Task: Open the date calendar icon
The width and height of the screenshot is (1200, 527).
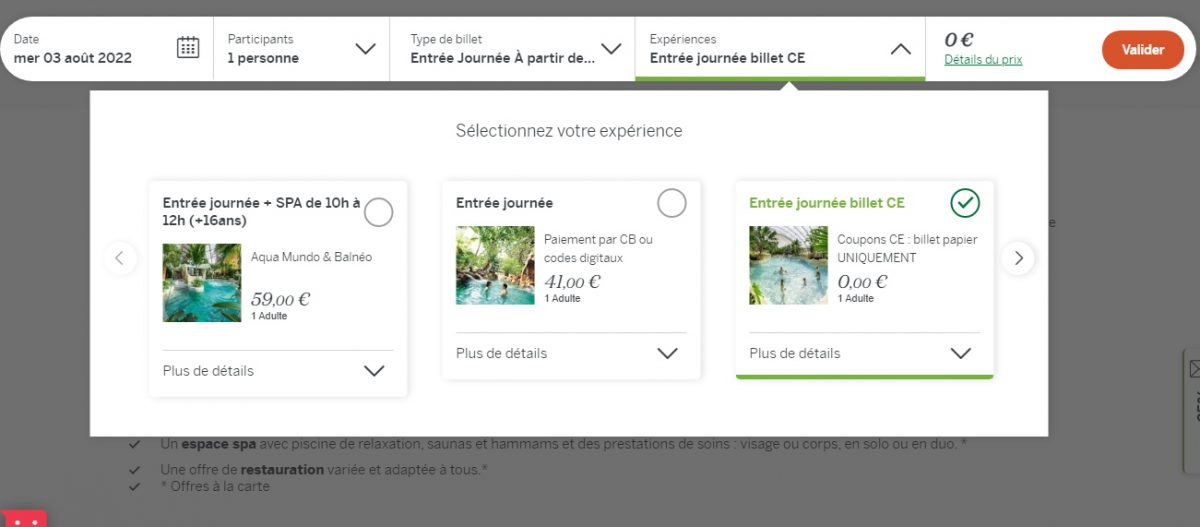Action: (188, 47)
